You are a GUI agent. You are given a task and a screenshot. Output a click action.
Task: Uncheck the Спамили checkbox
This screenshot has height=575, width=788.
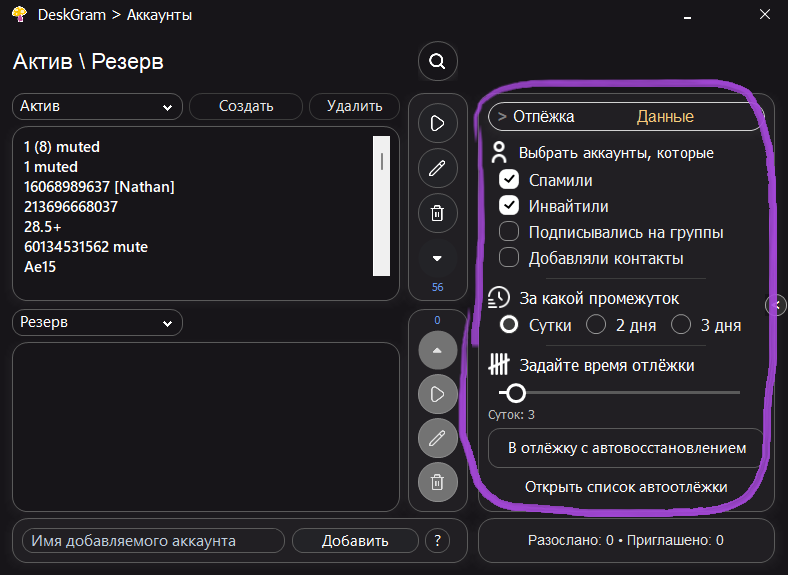click(510, 180)
